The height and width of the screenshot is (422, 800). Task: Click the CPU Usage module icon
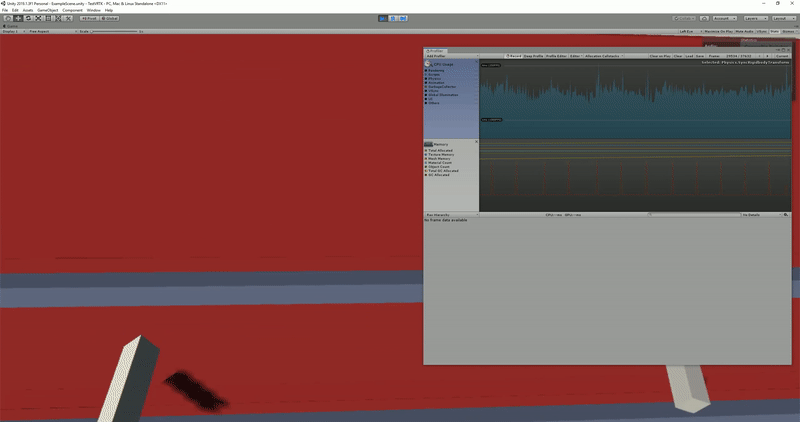point(428,64)
